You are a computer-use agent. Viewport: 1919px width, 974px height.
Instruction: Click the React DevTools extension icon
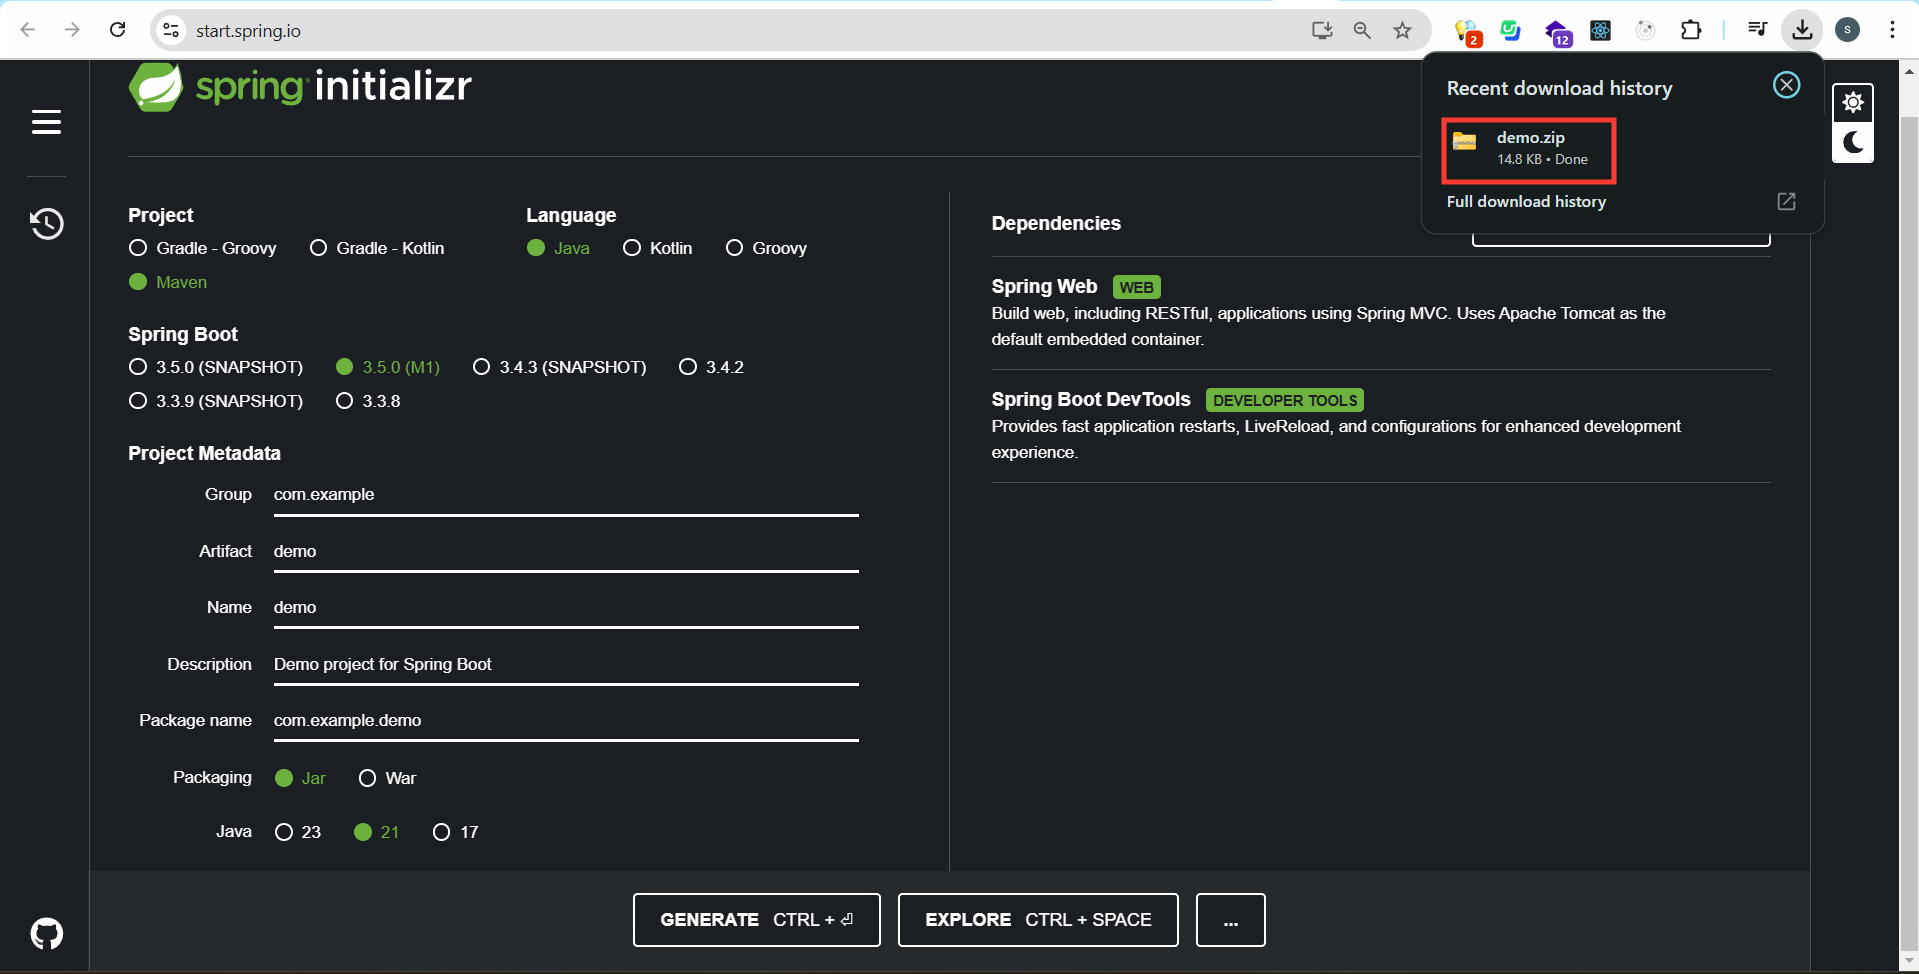point(1601,30)
